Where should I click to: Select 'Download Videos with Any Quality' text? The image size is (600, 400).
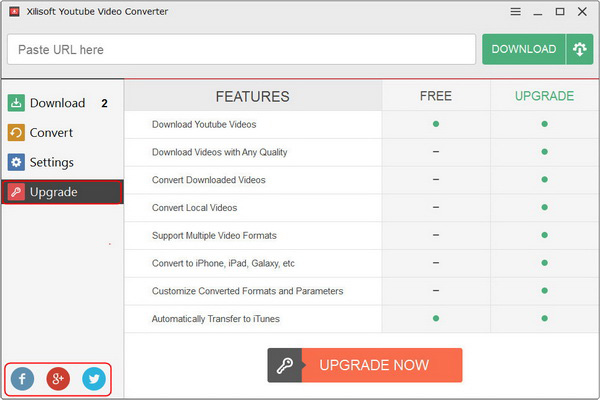[219, 152]
